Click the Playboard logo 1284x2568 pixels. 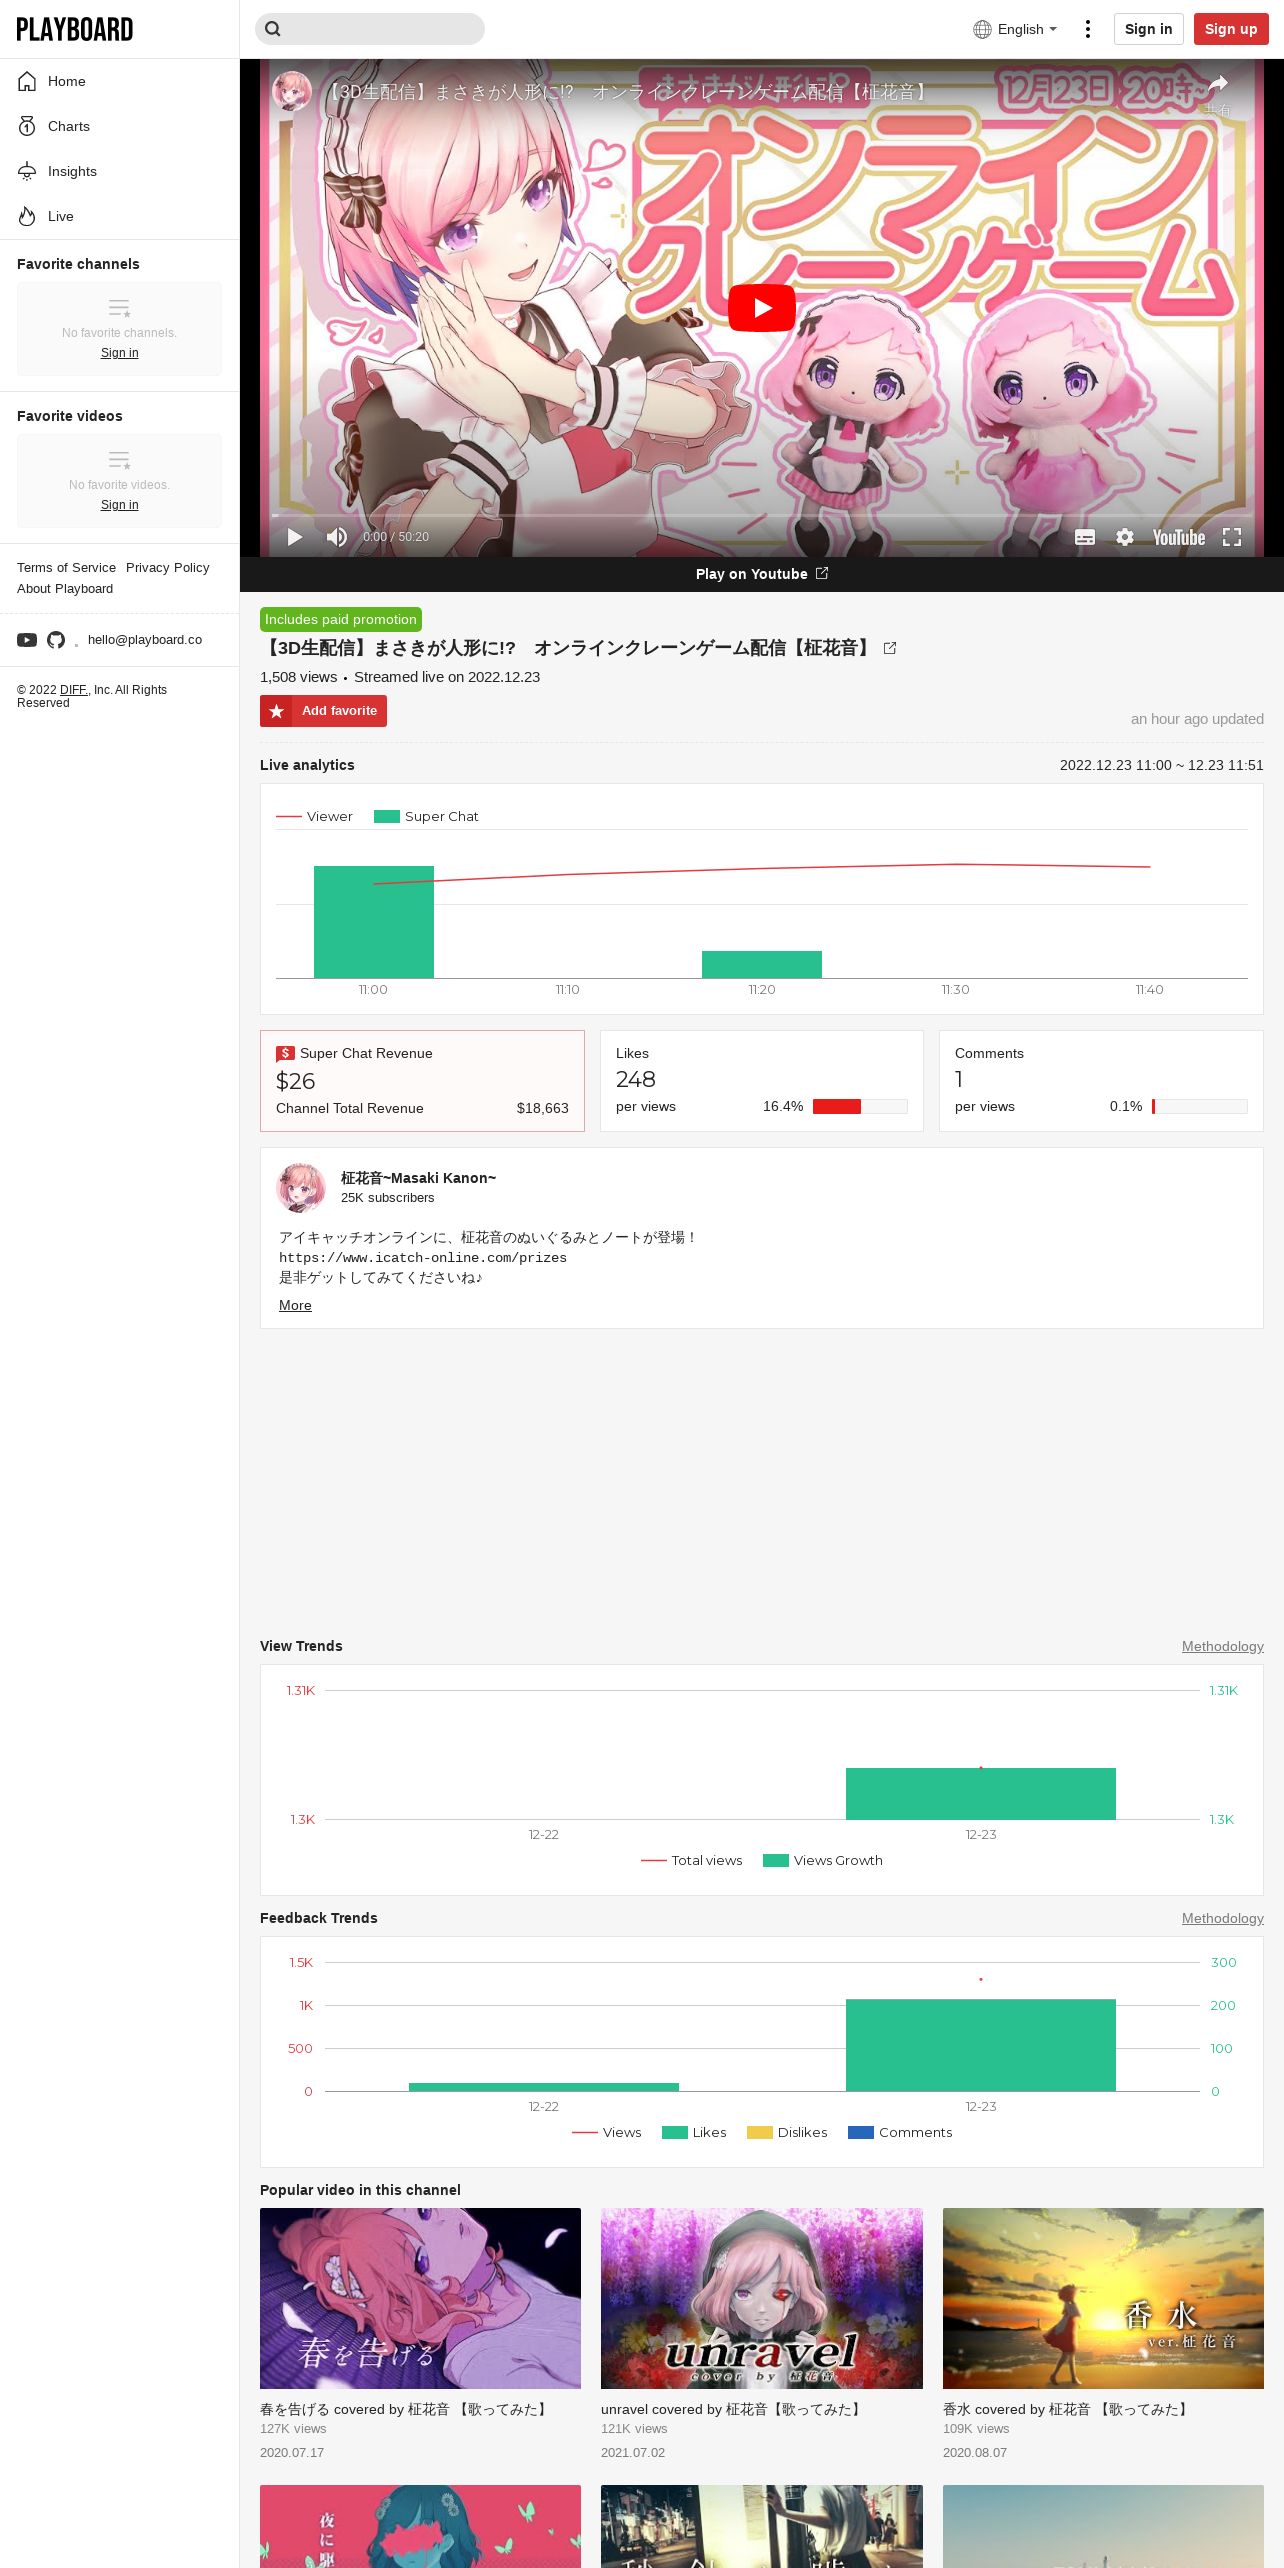(75, 29)
